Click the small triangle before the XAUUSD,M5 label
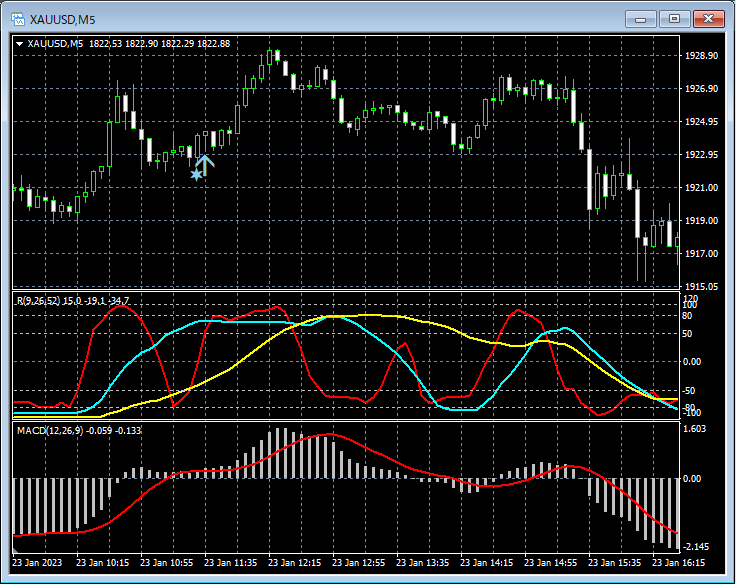The image size is (737, 584). (x=20, y=43)
